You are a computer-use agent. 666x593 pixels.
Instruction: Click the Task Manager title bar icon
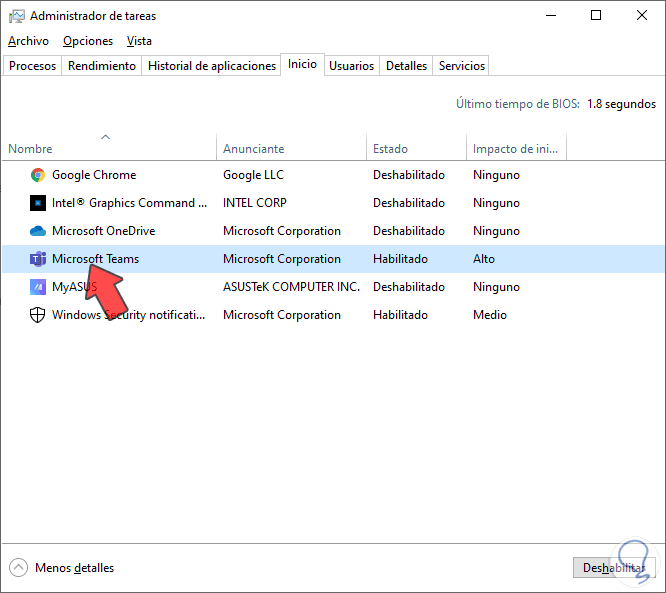(17, 16)
